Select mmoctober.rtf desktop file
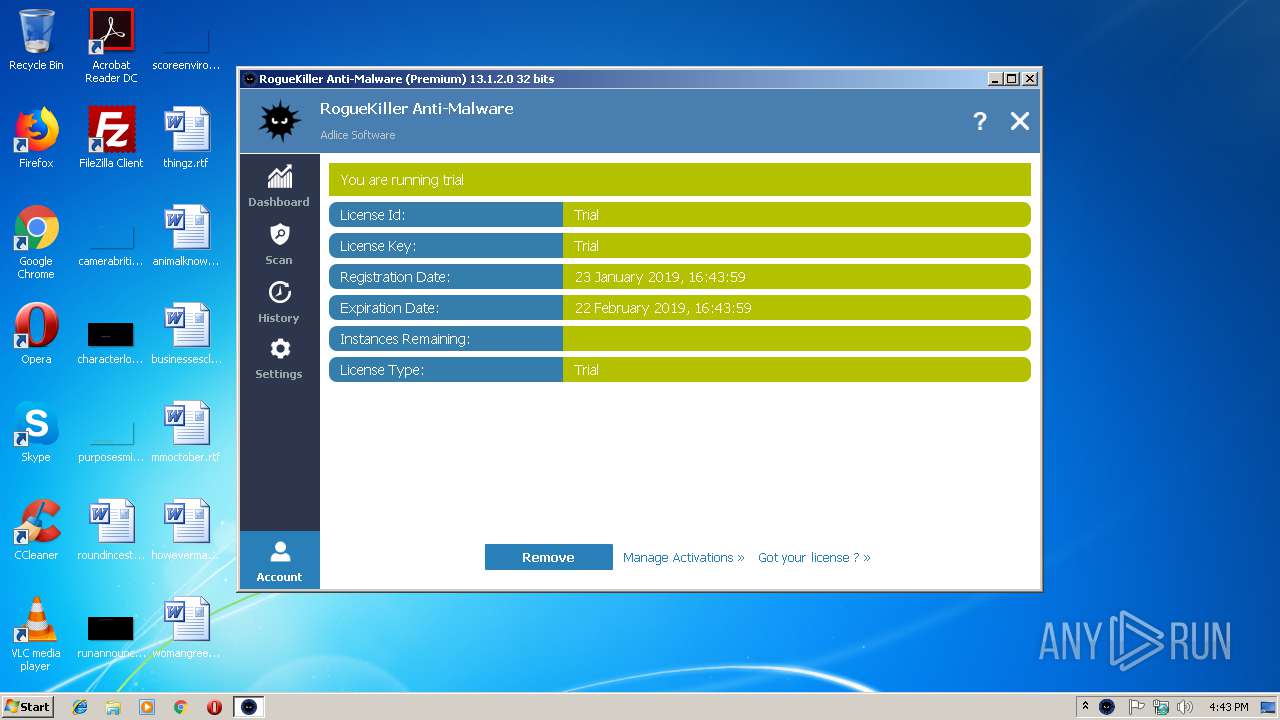 tap(186, 432)
